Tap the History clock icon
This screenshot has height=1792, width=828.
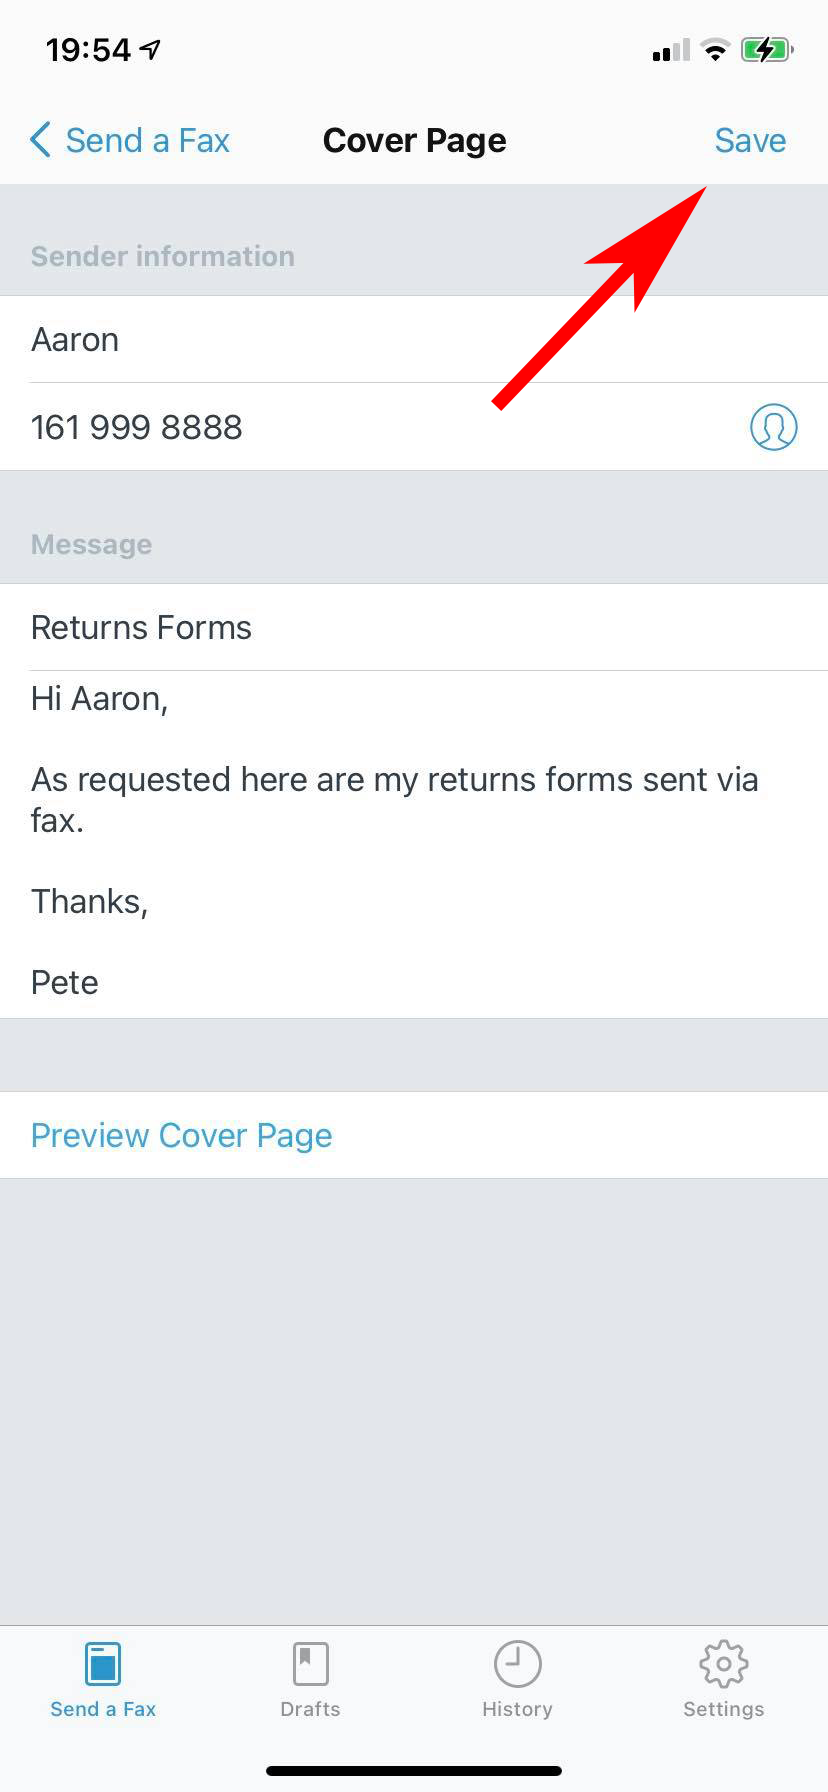(517, 1664)
